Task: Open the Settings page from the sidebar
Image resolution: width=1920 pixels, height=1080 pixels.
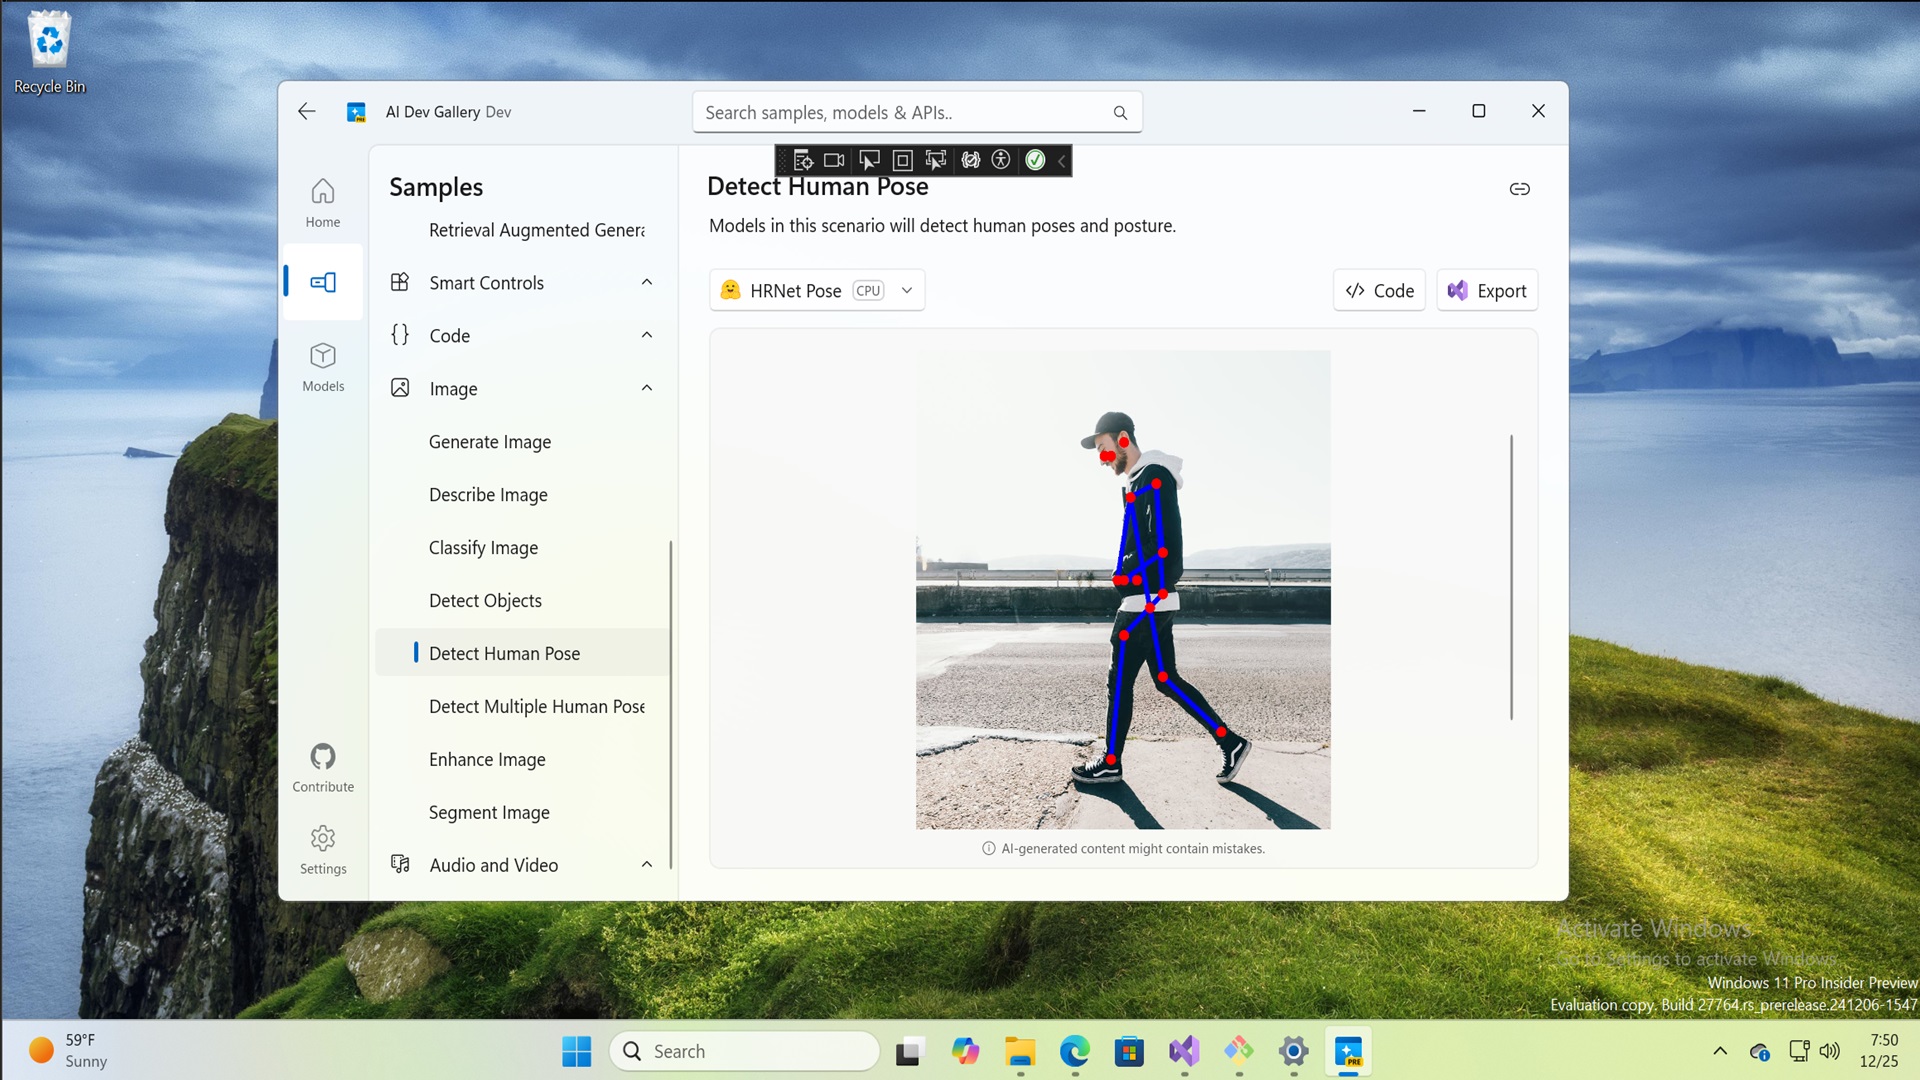Action: (x=322, y=848)
